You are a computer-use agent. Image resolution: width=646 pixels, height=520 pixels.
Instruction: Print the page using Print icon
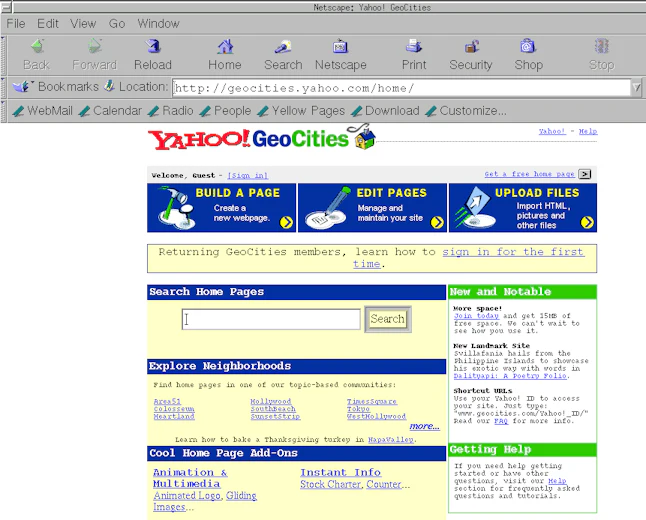pyautogui.click(x=414, y=47)
